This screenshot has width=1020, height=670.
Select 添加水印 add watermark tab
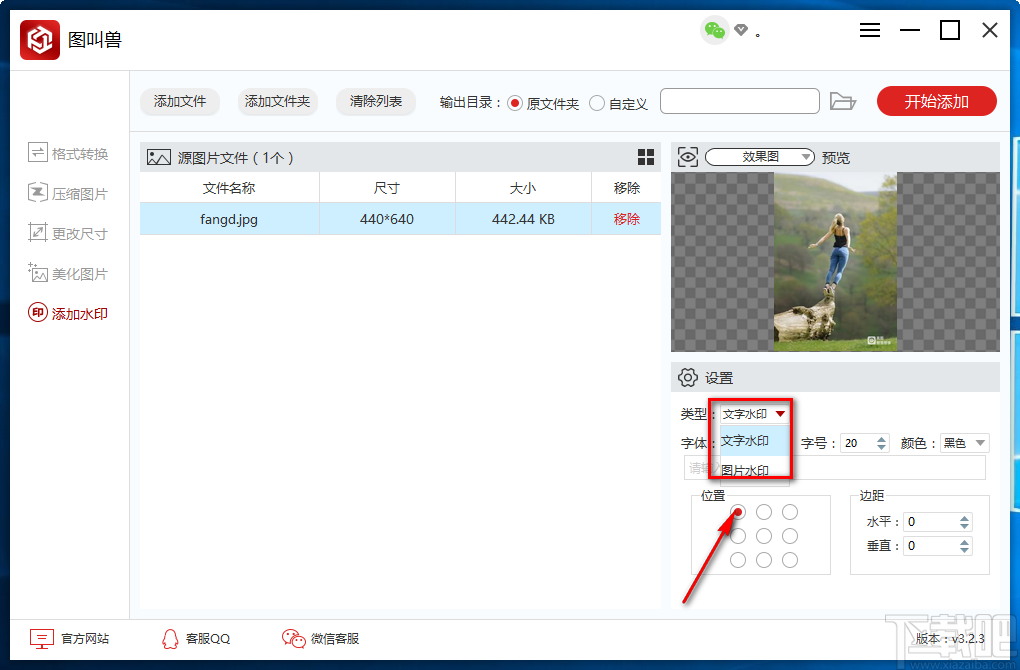tap(68, 314)
